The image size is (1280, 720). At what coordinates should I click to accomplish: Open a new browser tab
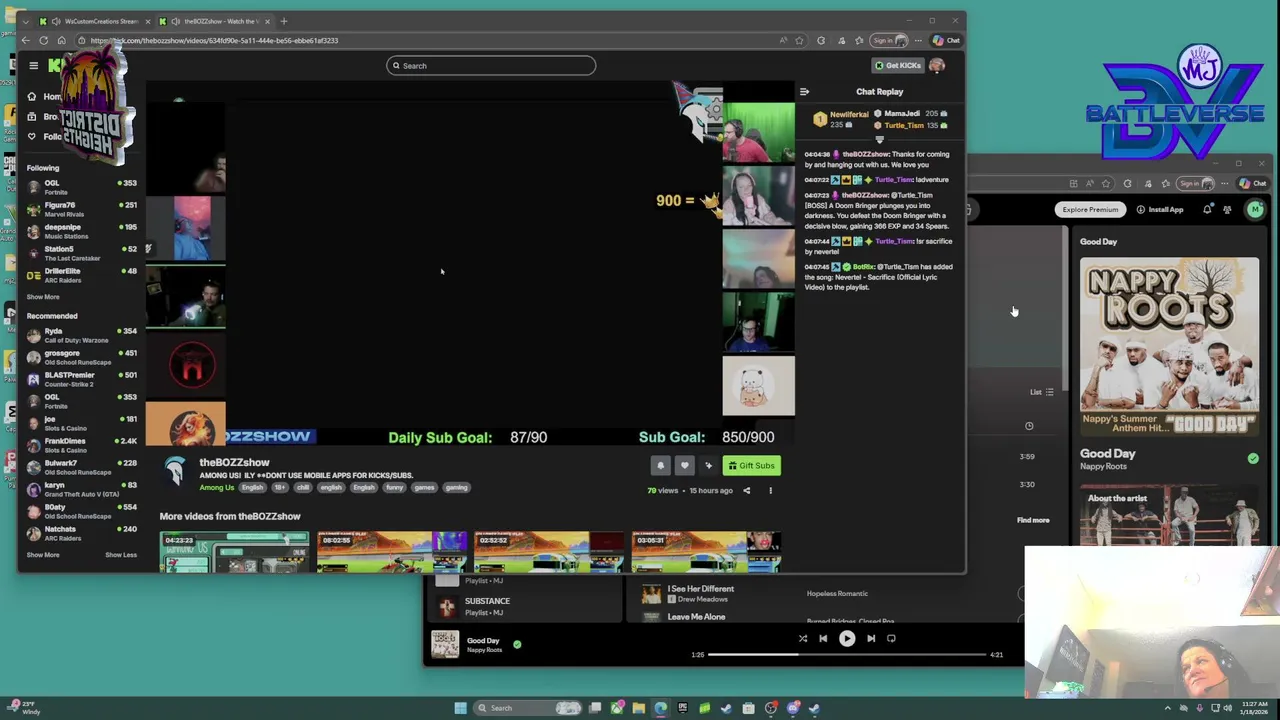tap(284, 21)
